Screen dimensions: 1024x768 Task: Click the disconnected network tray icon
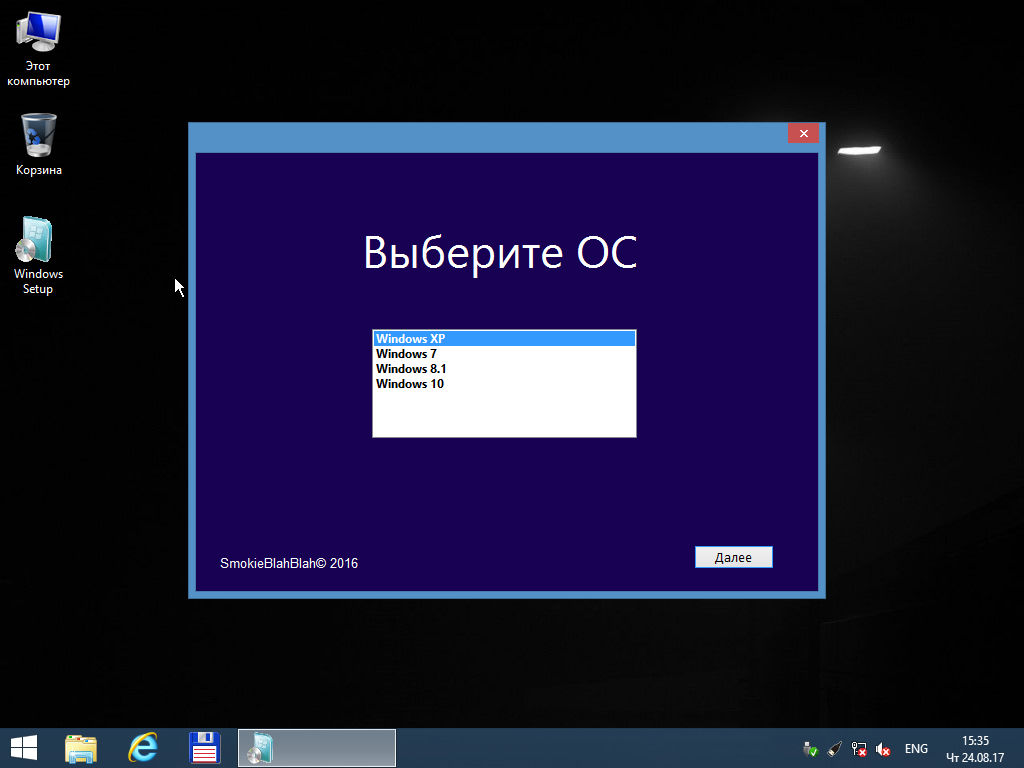coord(858,748)
